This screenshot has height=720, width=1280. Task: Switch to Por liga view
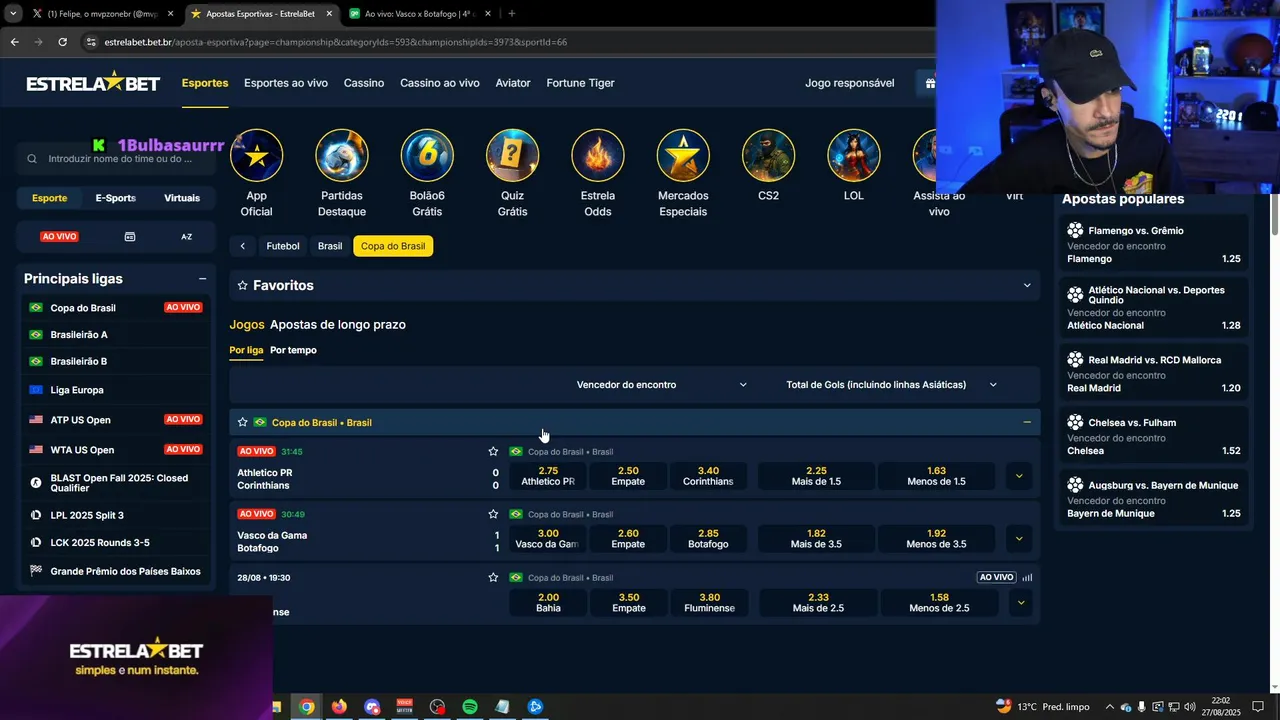click(x=246, y=351)
